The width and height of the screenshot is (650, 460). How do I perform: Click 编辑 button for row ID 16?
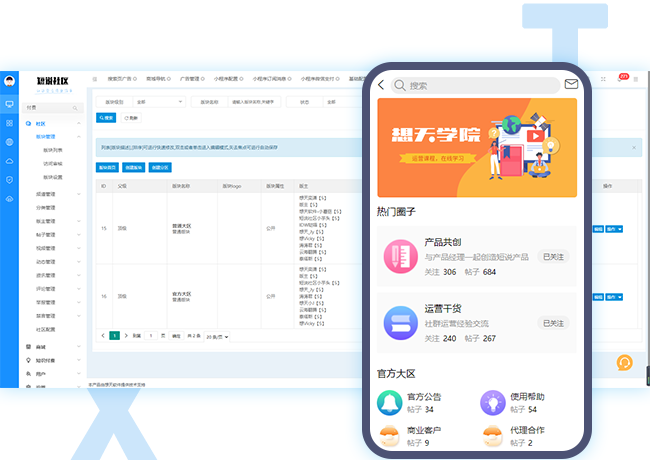point(598,297)
